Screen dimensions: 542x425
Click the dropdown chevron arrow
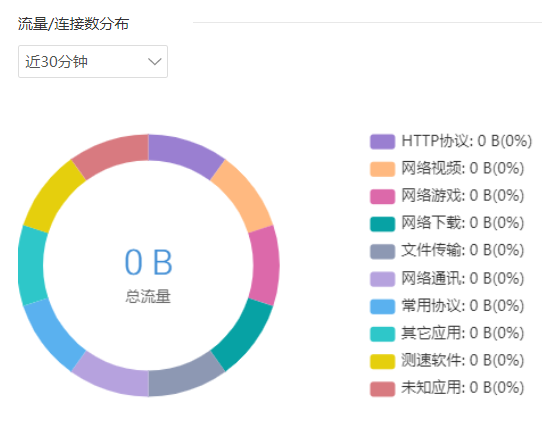[155, 62]
